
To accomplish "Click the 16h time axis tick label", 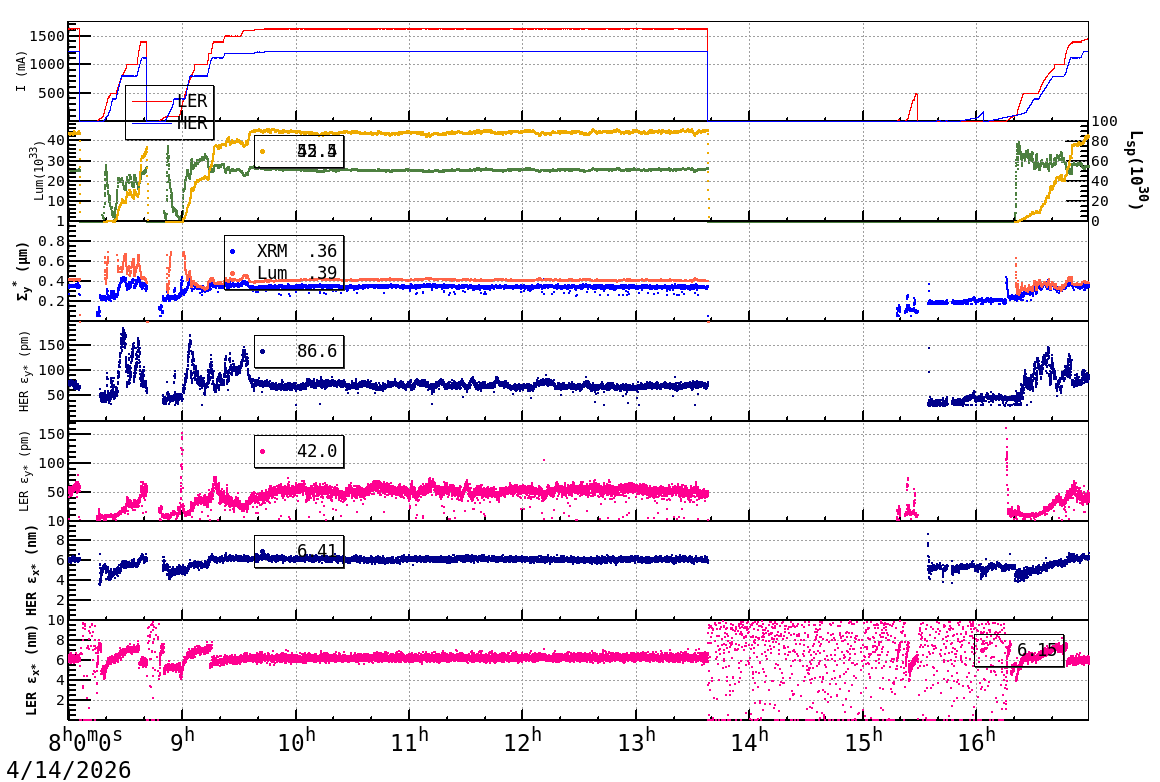I will click(976, 741).
